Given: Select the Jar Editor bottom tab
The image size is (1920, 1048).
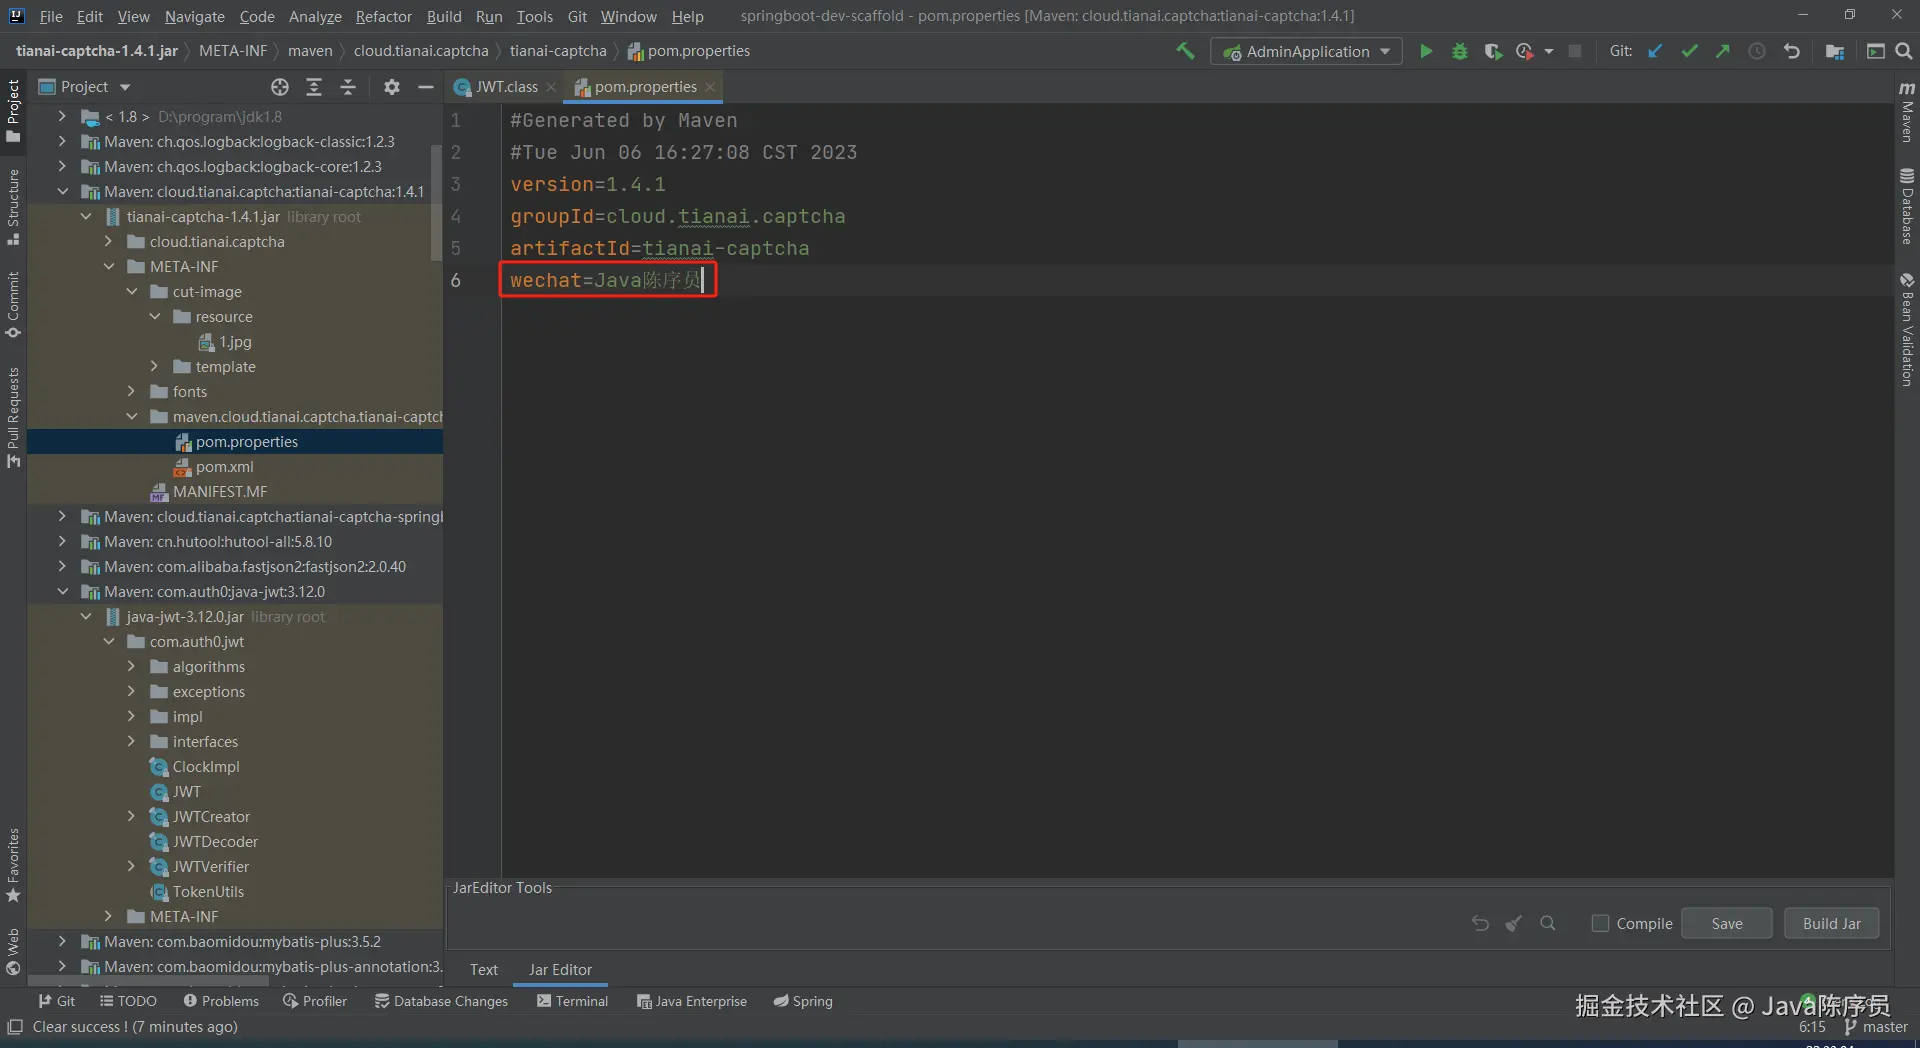Looking at the screenshot, I should (560, 969).
